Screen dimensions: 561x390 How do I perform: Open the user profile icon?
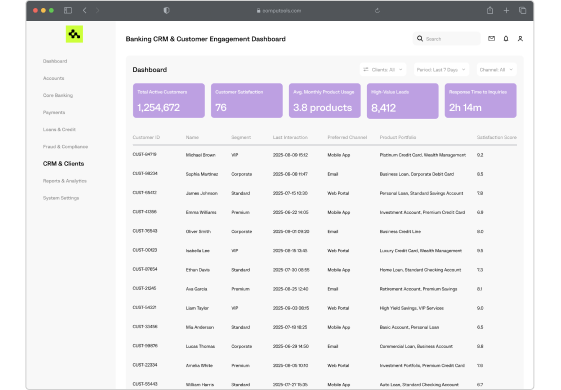pyautogui.click(x=520, y=39)
